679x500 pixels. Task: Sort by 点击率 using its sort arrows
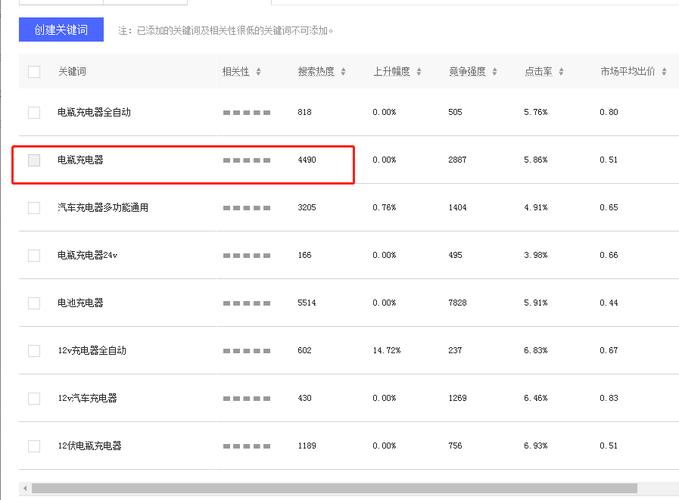pos(561,71)
